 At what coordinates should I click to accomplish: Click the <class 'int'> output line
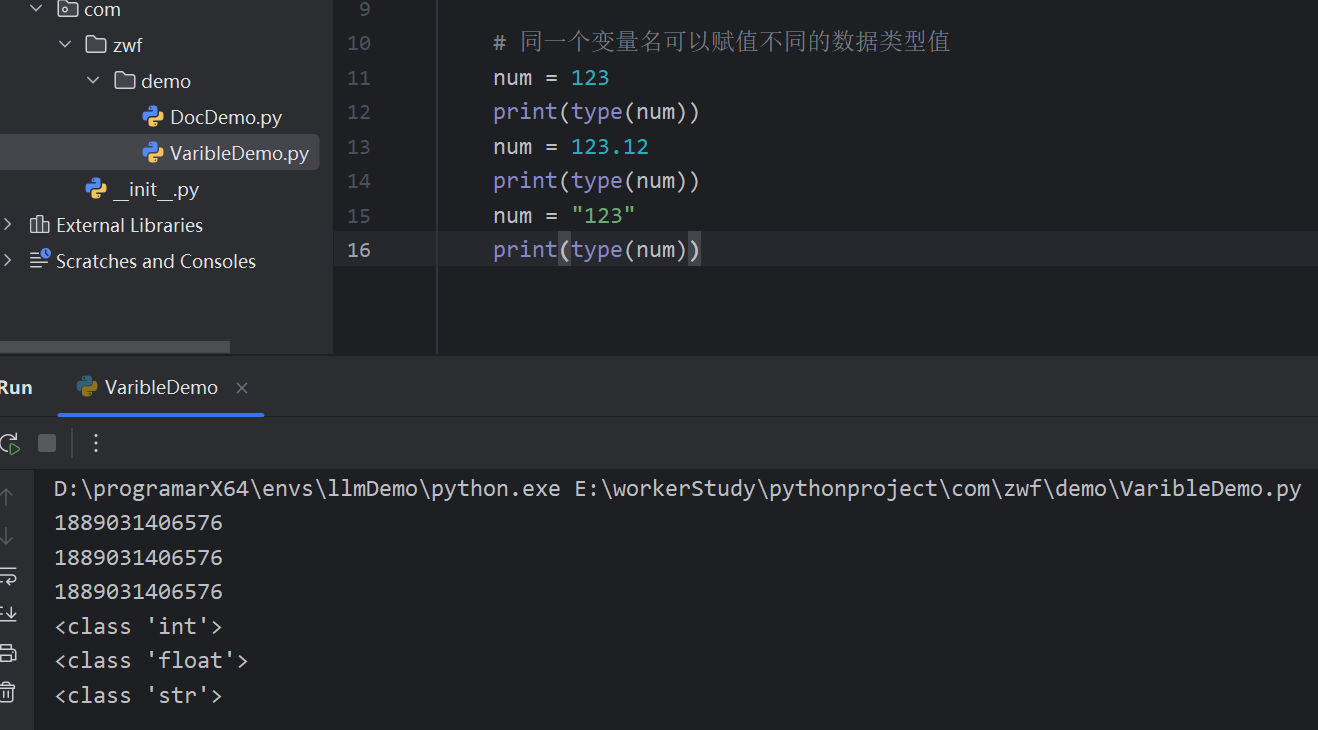pos(138,626)
